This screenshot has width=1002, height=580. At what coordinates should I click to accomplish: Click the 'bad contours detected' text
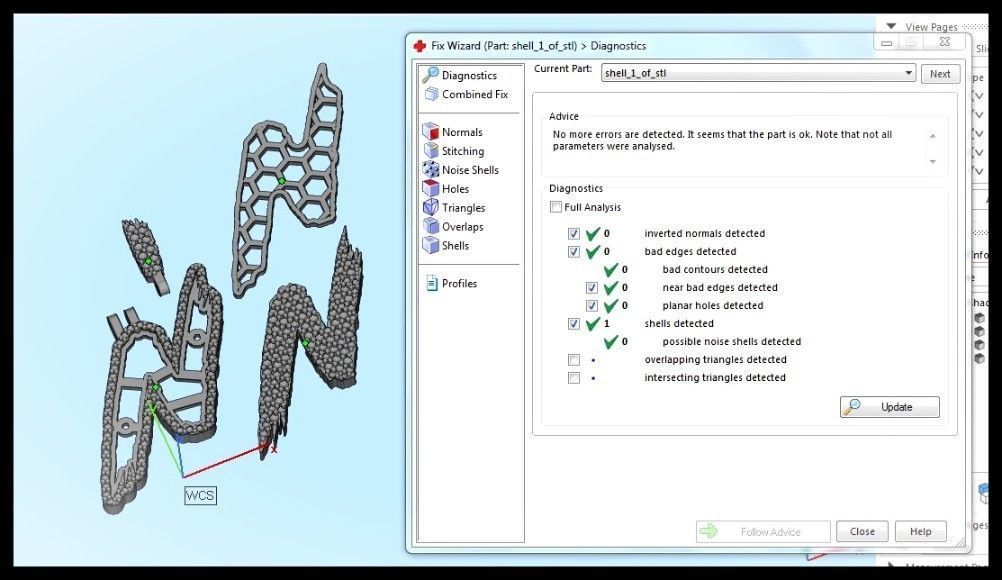(x=715, y=270)
